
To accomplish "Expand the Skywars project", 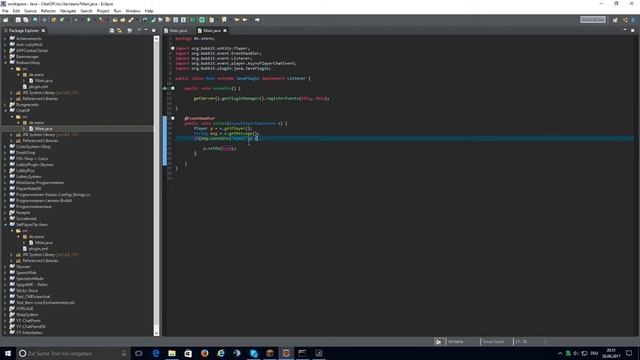I will [6, 267].
